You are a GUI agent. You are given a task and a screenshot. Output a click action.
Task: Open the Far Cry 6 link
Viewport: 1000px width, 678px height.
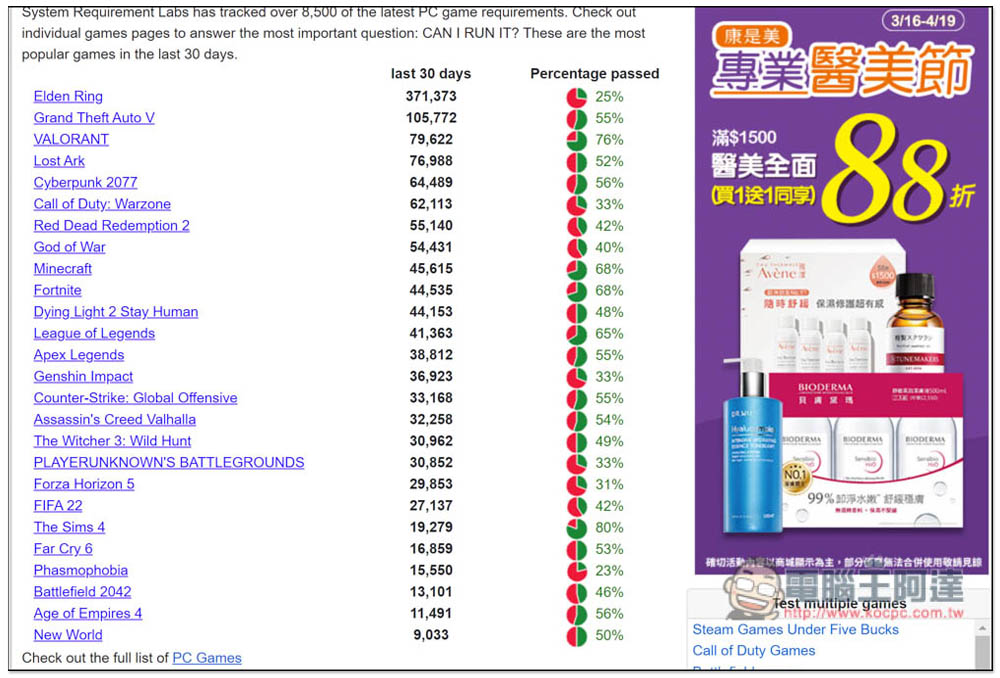coord(63,549)
